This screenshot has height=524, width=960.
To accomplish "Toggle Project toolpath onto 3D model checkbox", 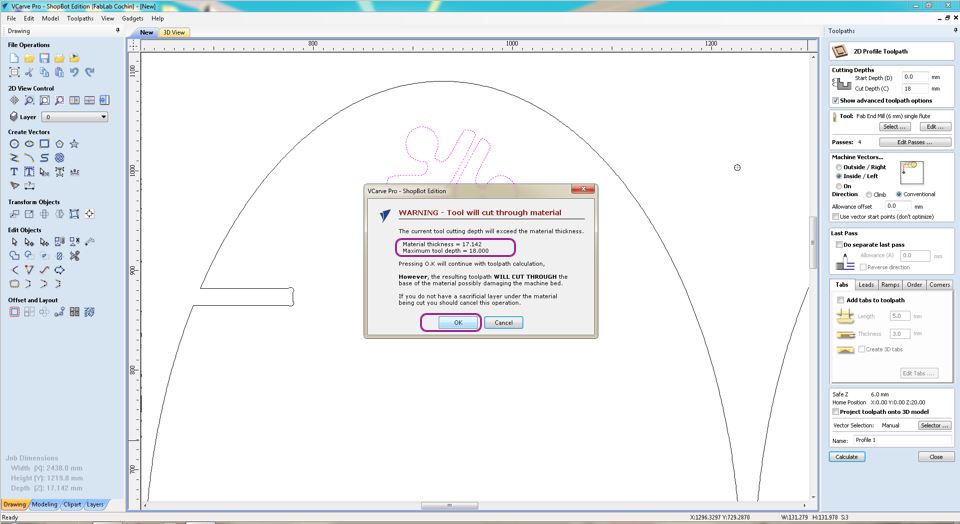I will pos(835,412).
